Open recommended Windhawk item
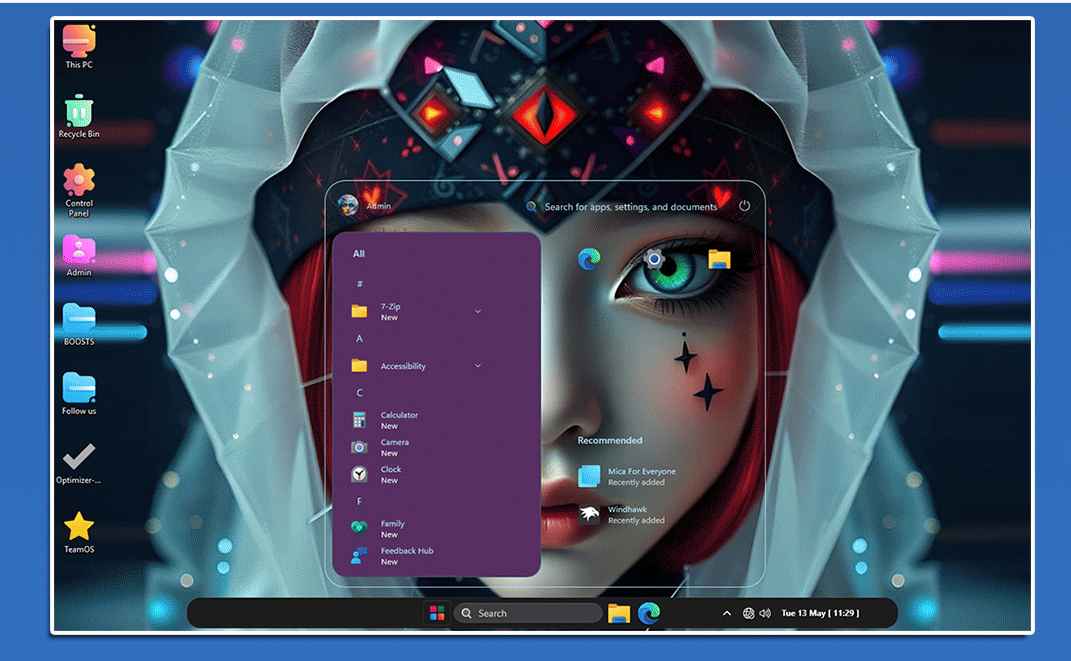 pyautogui.click(x=626, y=514)
